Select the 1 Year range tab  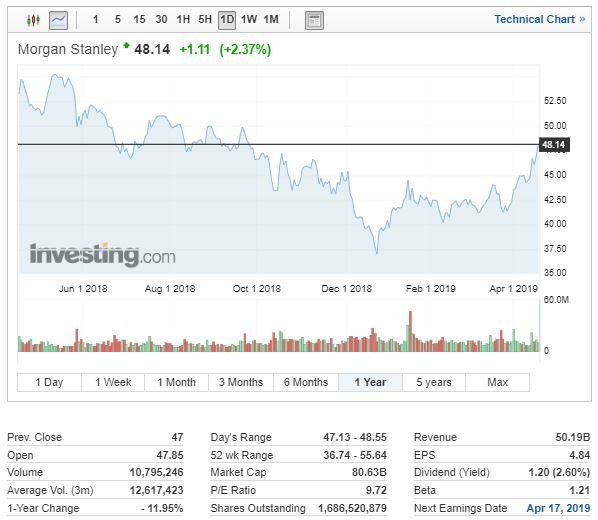(370, 382)
